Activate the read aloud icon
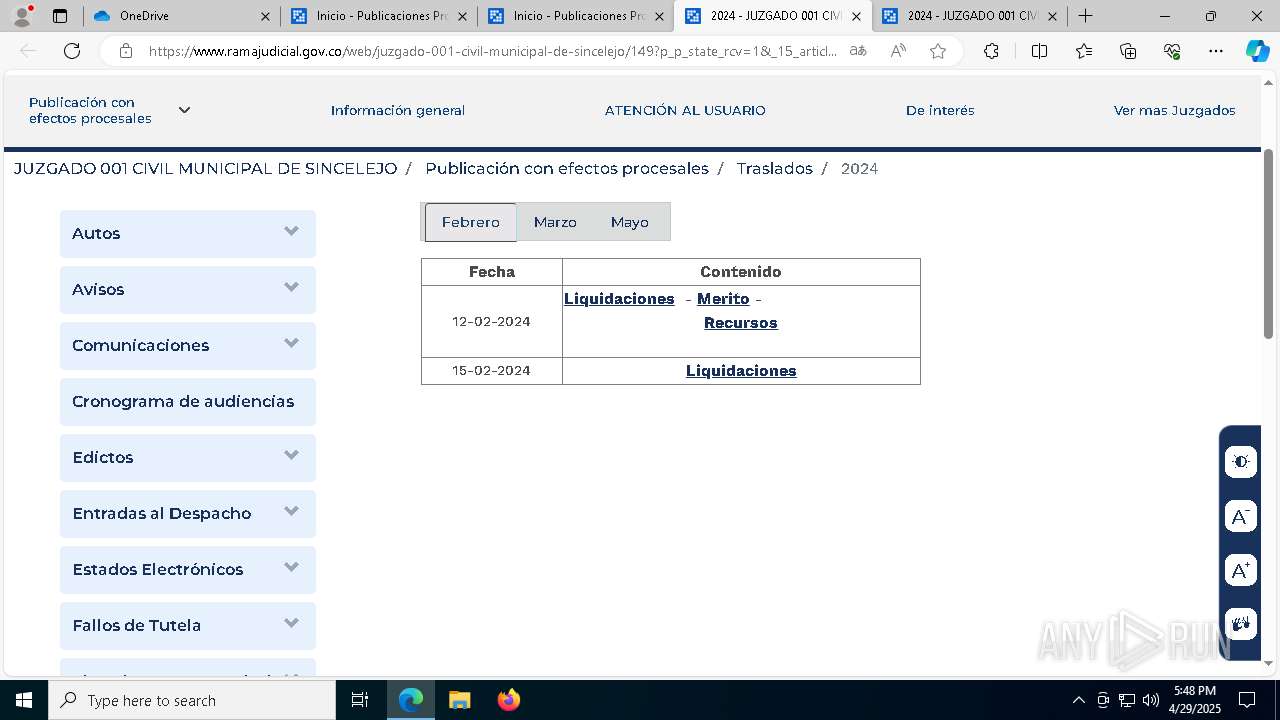Image resolution: width=1280 pixels, height=720 pixels. coord(898,51)
